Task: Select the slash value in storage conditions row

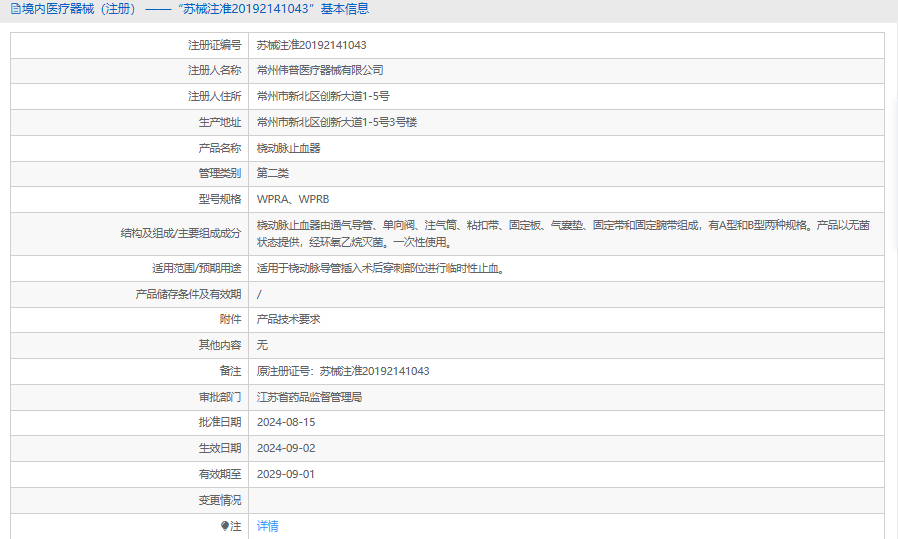Action: pos(259,294)
